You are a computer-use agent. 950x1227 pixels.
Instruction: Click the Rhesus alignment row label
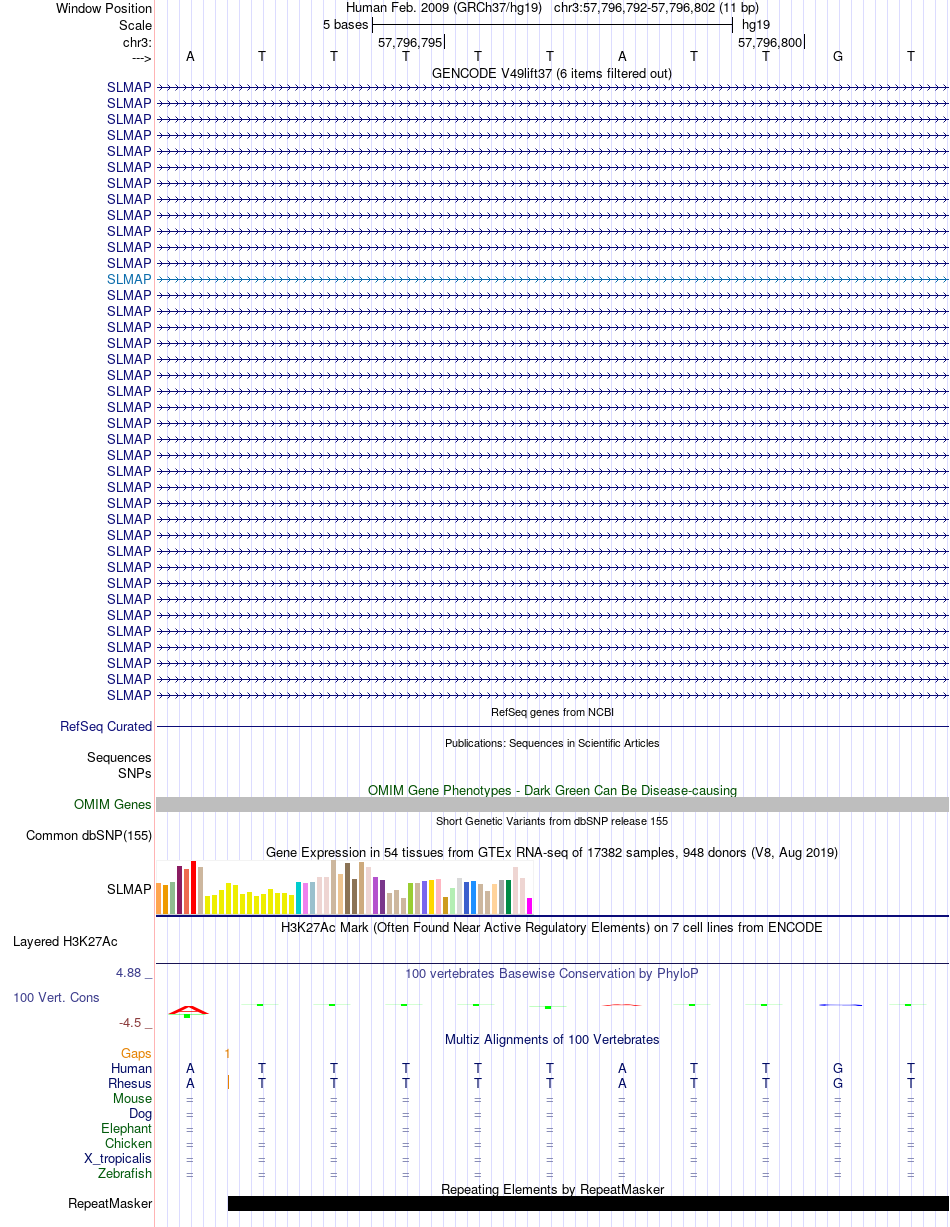130,1083
